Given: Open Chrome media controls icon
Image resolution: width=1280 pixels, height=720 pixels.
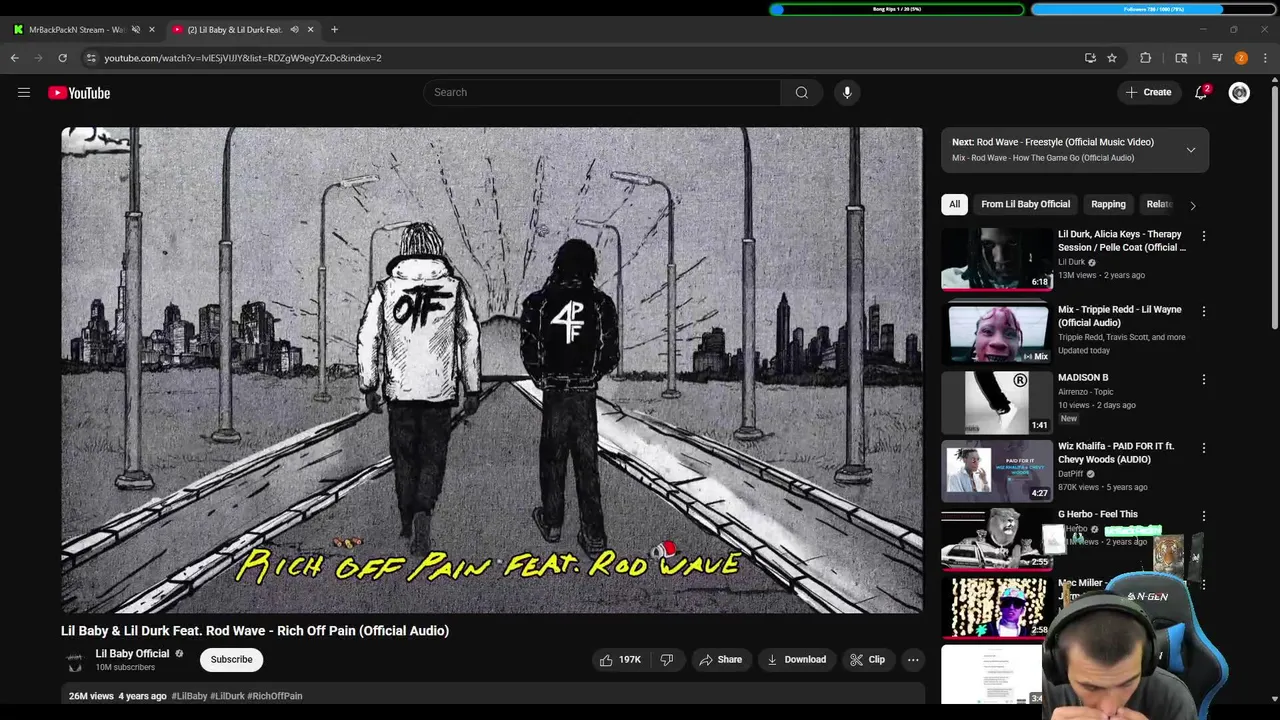Looking at the screenshot, I should (1217, 58).
